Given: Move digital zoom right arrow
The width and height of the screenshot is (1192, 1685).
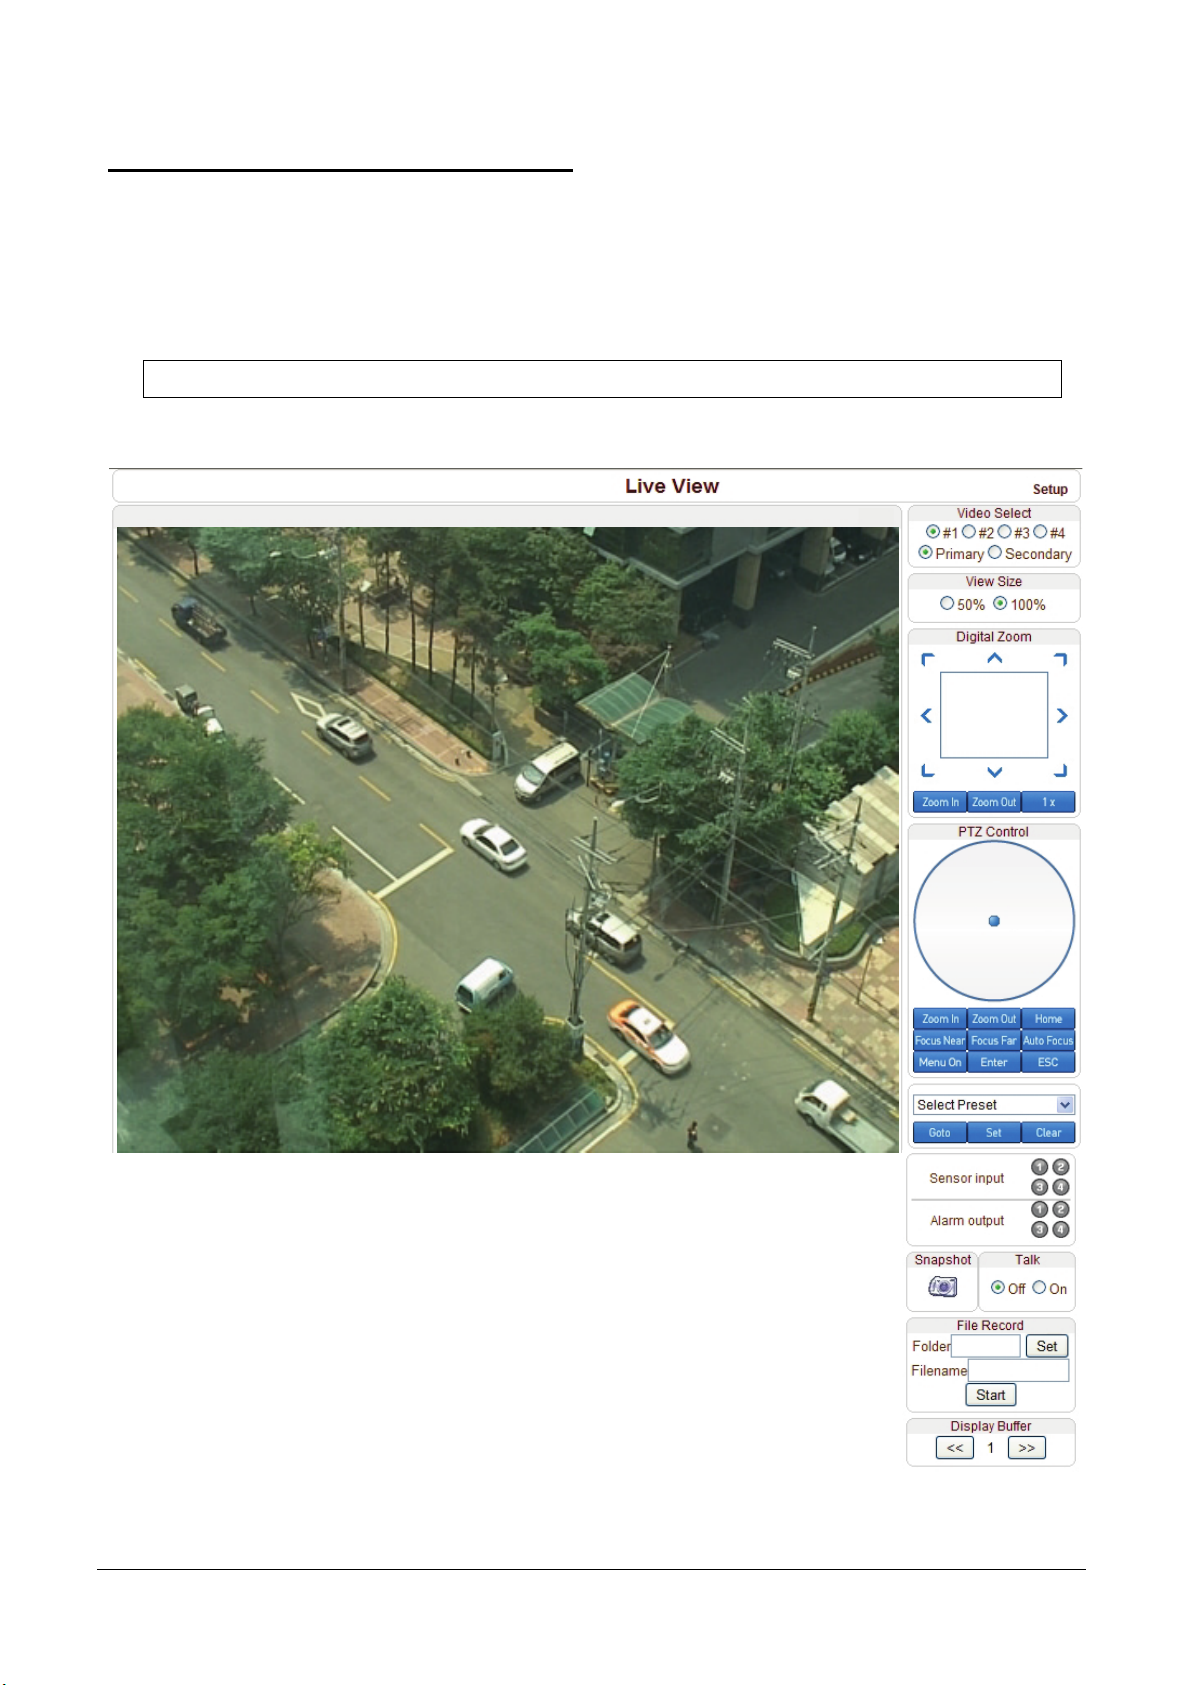Looking at the screenshot, I should point(1062,715).
